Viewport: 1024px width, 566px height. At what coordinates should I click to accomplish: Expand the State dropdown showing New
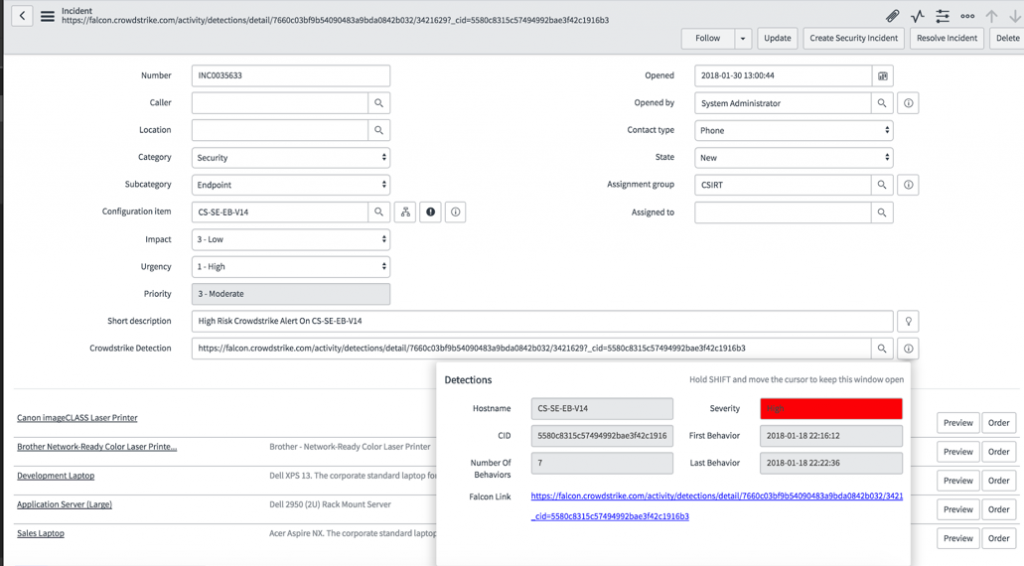tap(793, 157)
